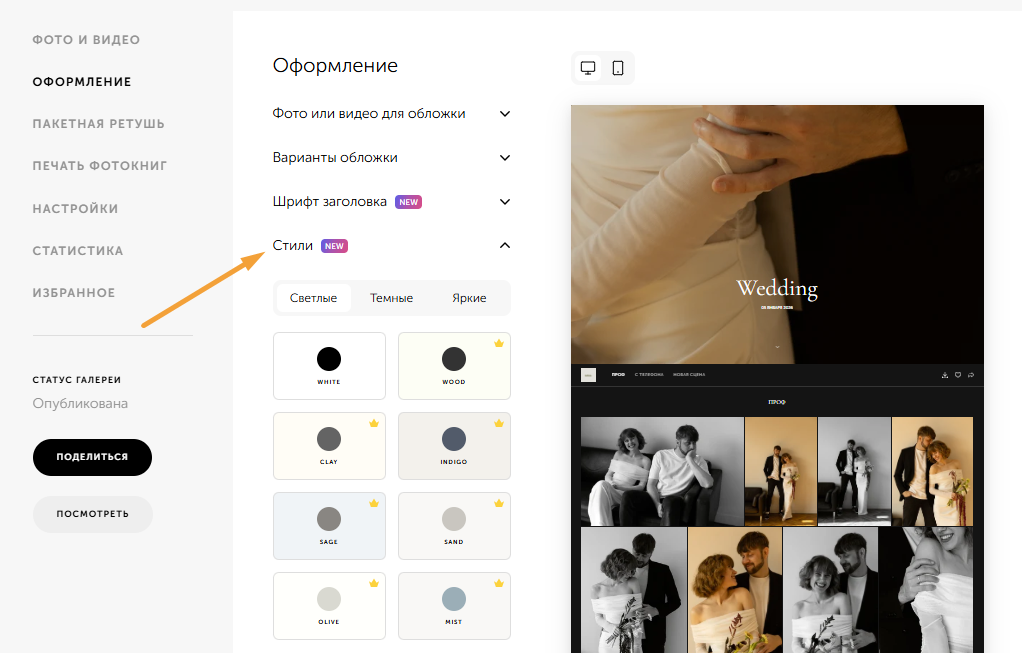
Task: Click the download icon in gallery preview
Action: [x=944, y=375]
